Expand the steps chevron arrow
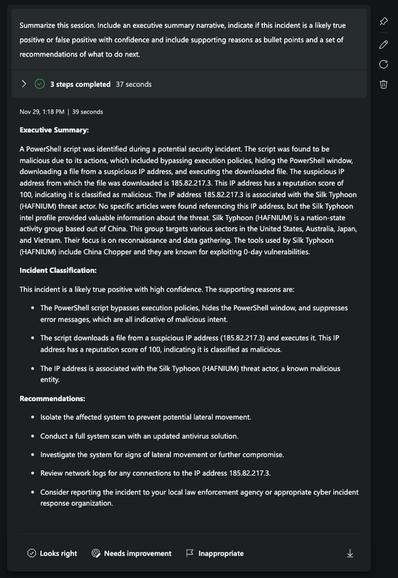This screenshot has width=398, height=578. (24, 84)
